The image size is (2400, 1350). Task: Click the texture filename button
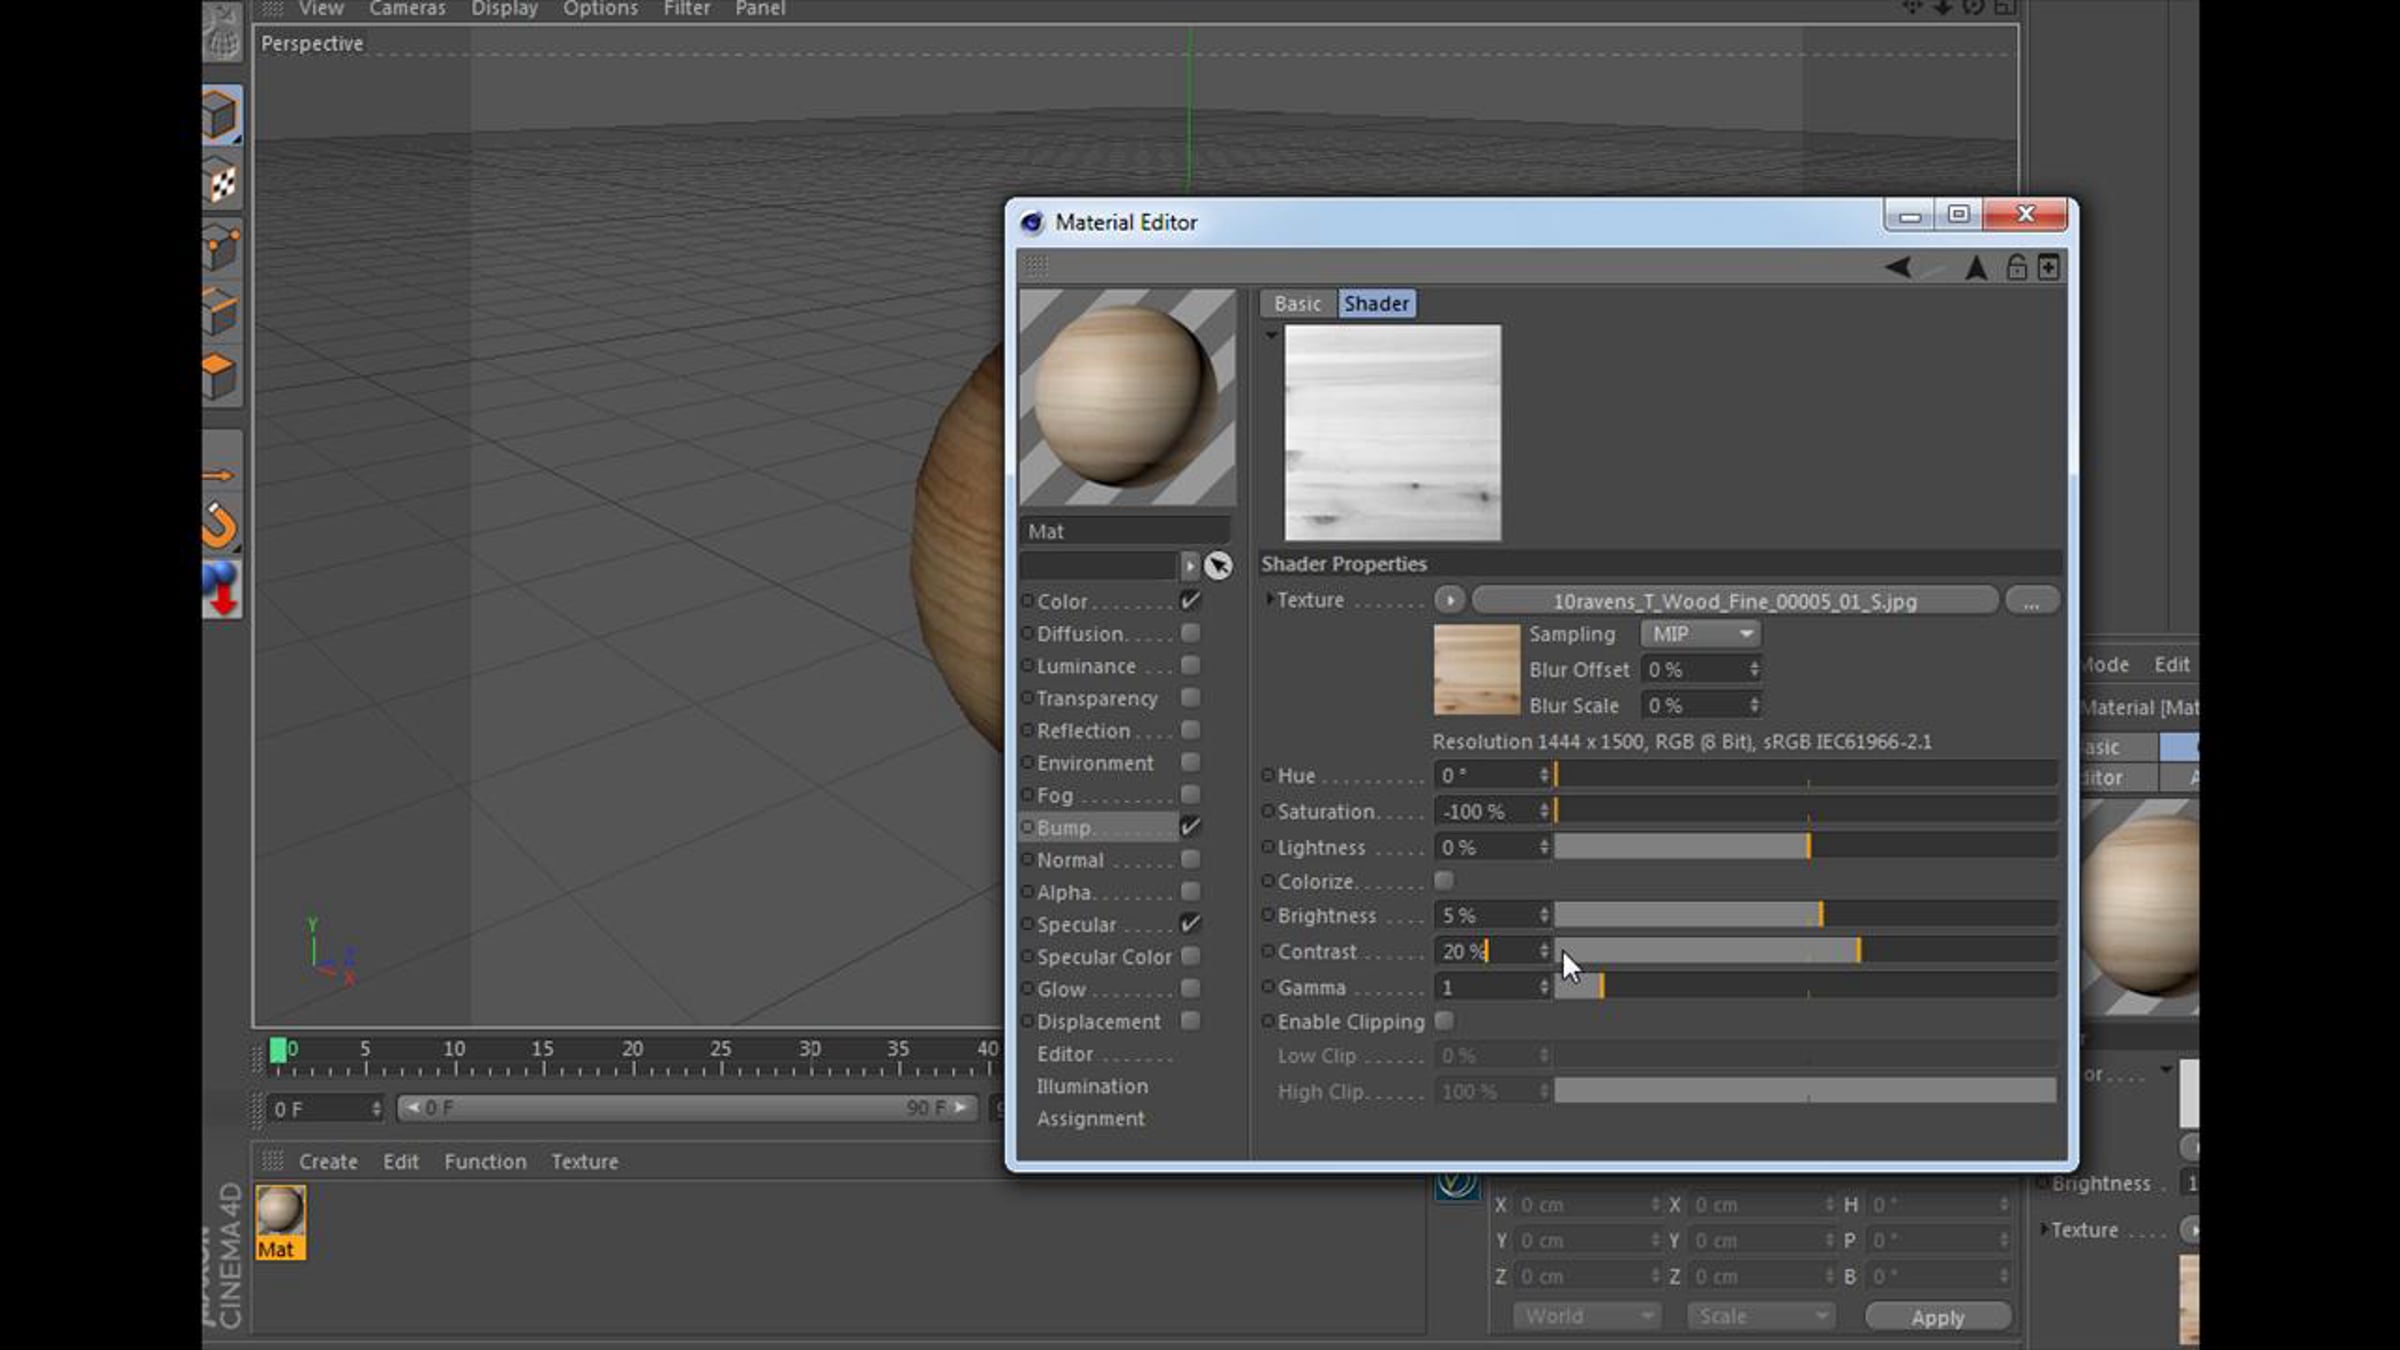pyautogui.click(x=1735, y=601)
